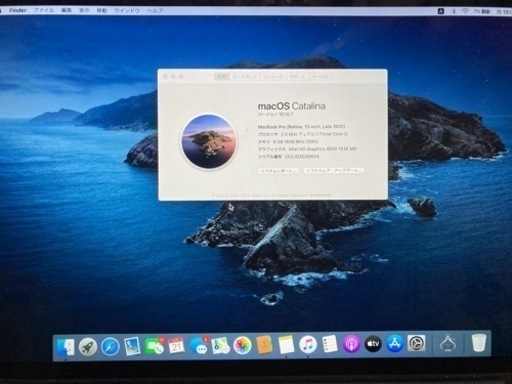Open Reminders list icon in Dock
The width and height of the screenshot is (512, 384).
[x=330, y=344]
